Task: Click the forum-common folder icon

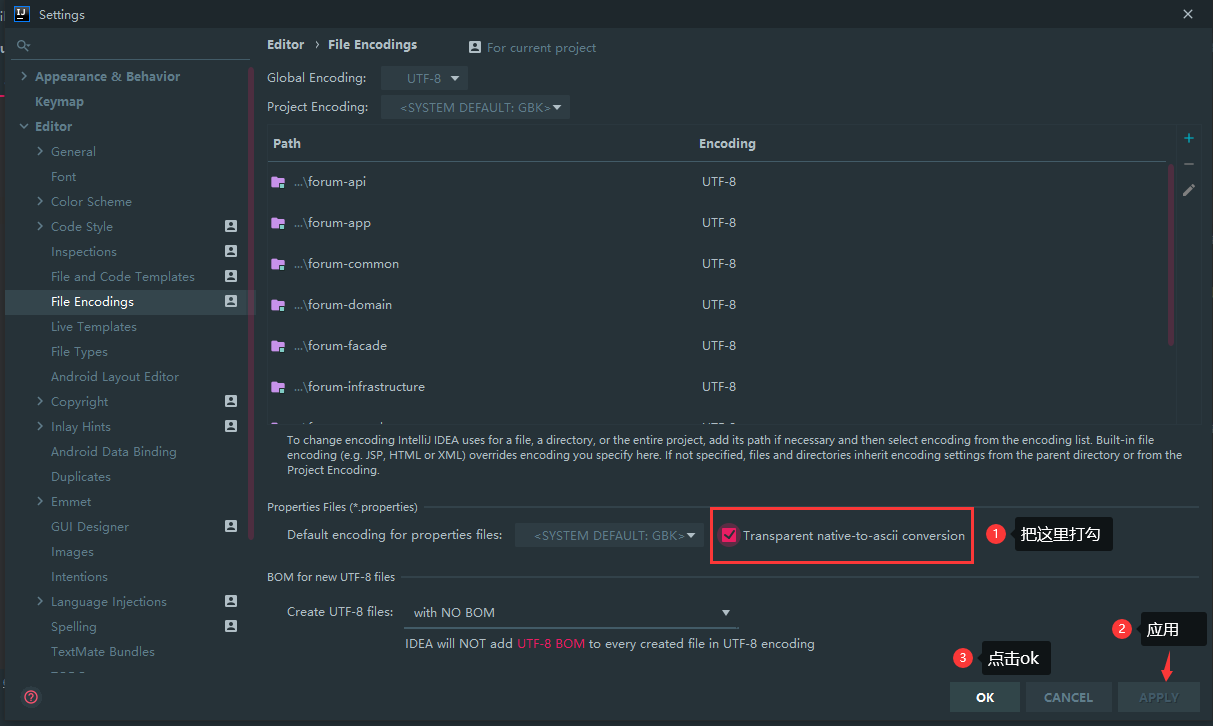Action: point(278,264)
